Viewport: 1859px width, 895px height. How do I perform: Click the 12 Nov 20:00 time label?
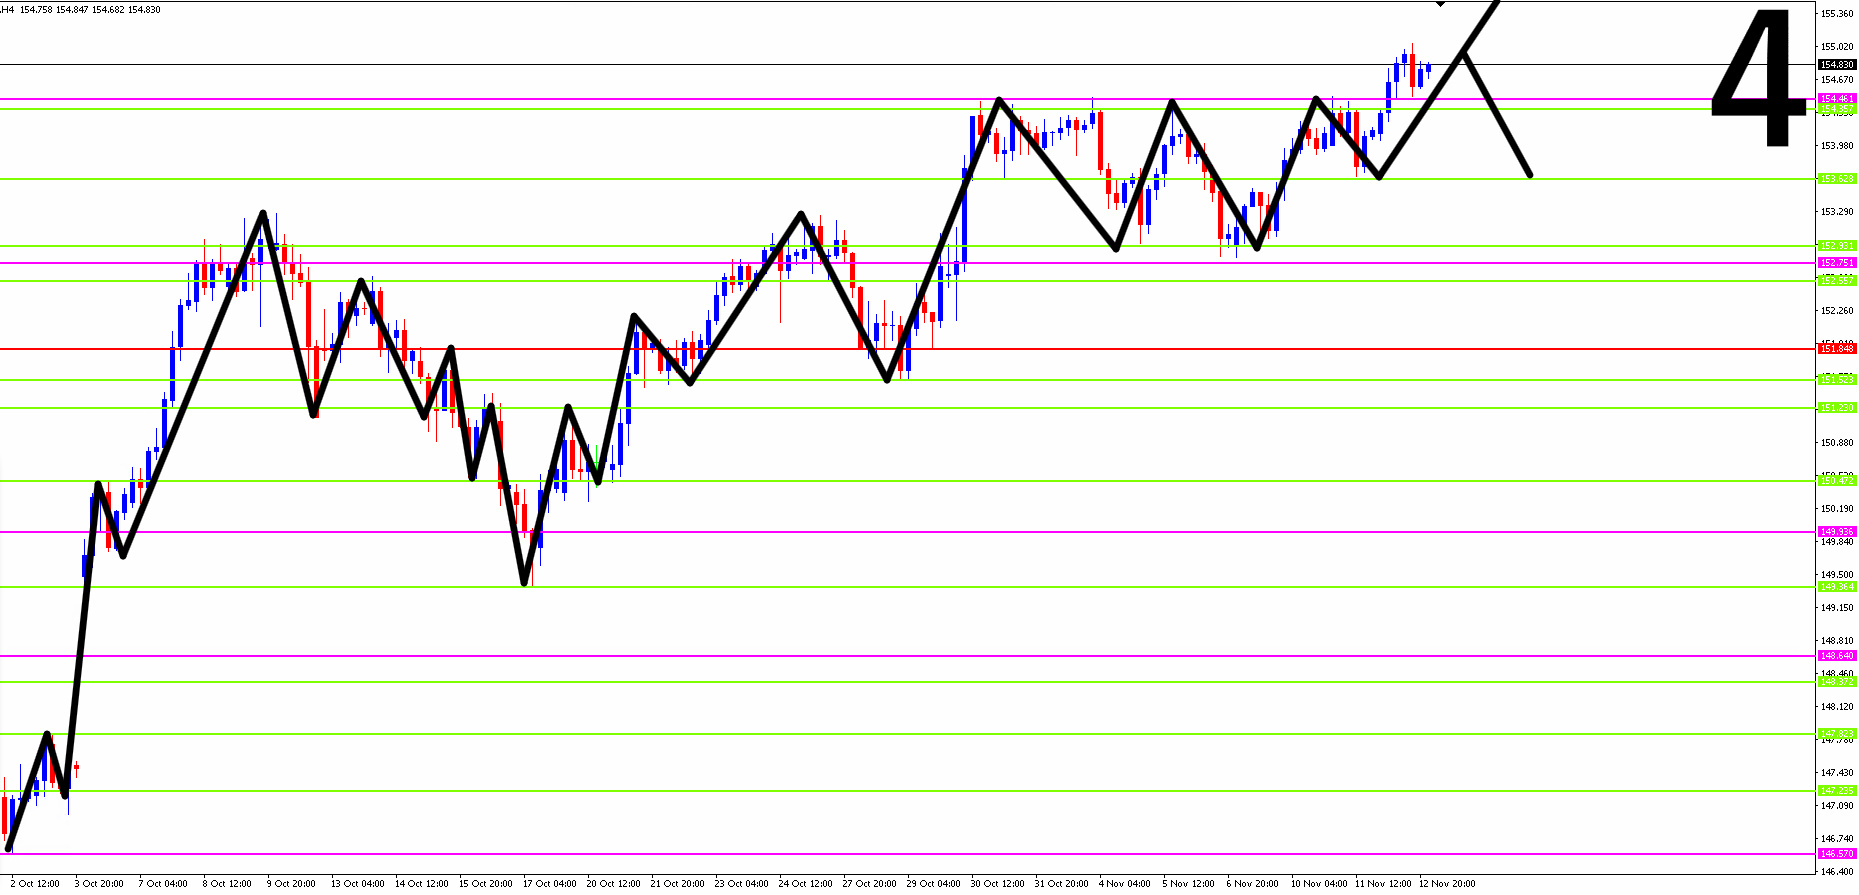1446,884
